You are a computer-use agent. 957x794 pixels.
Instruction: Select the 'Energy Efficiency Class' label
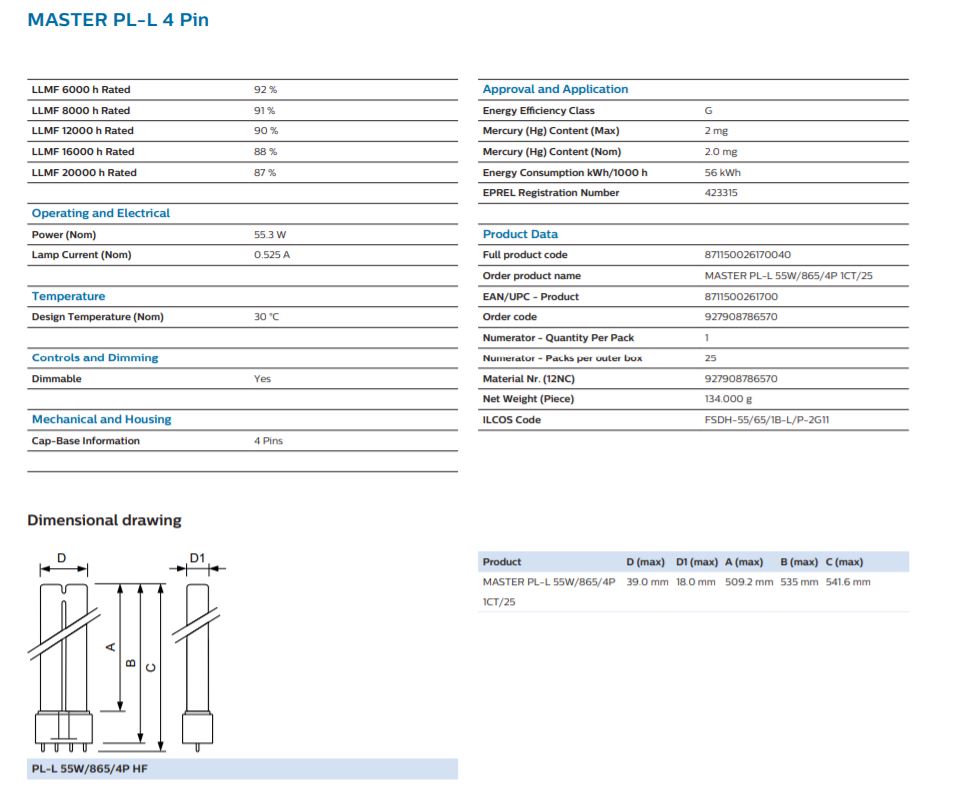(x=538, y=110)
